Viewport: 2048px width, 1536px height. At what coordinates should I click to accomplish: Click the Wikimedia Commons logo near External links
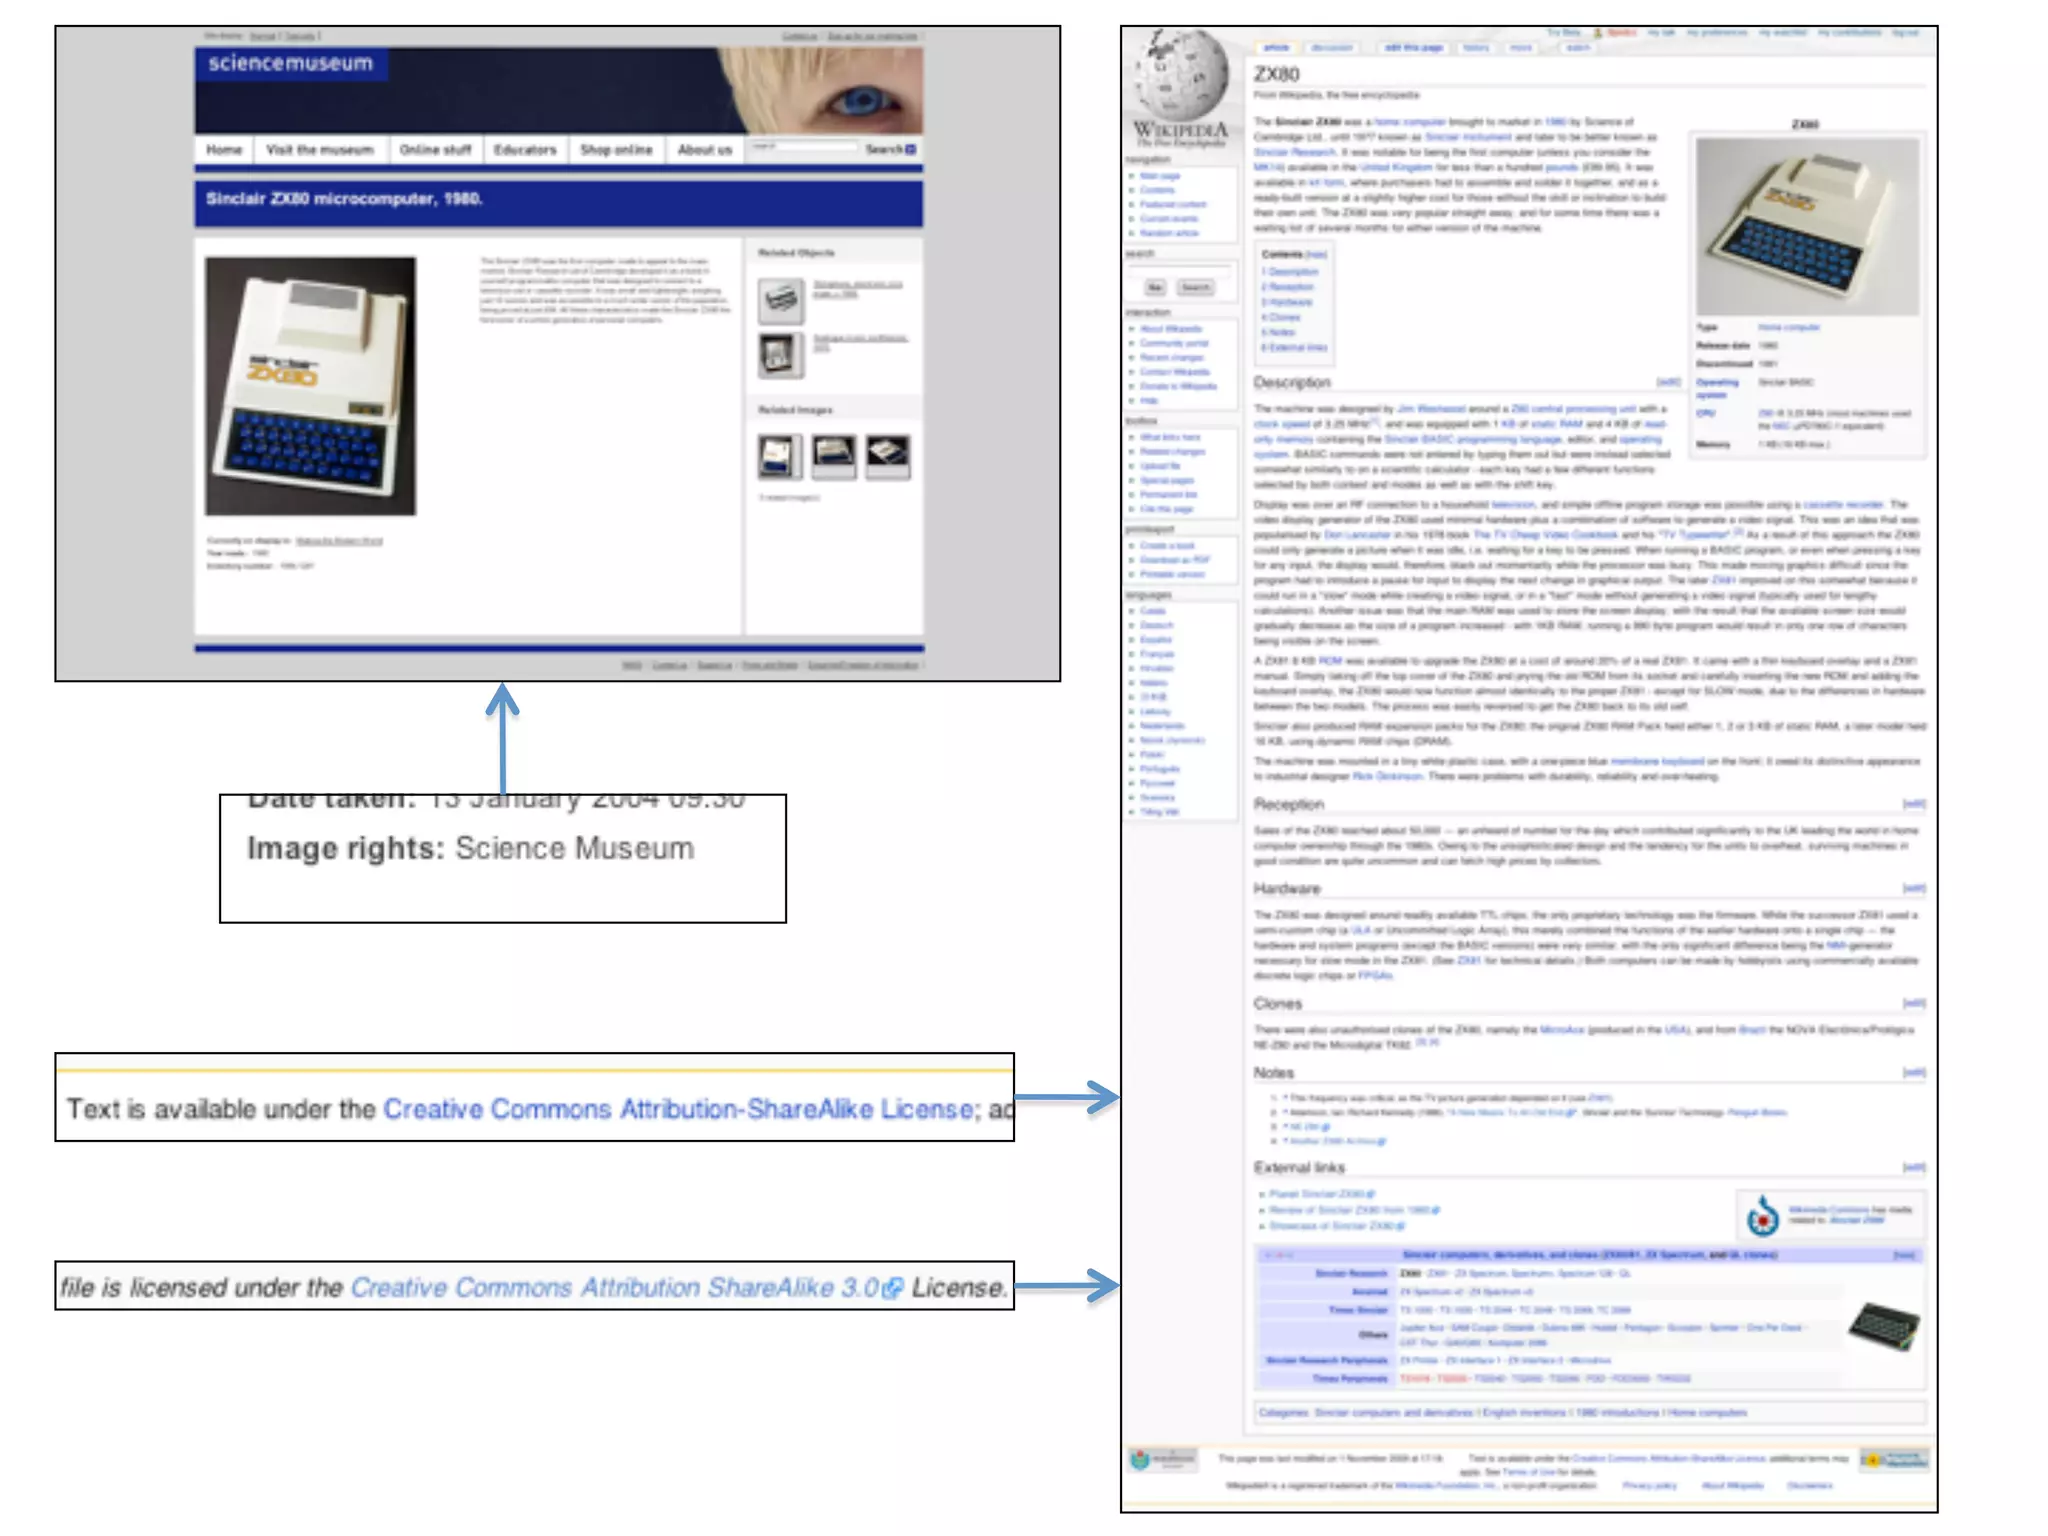[x=1763, y=1217]
